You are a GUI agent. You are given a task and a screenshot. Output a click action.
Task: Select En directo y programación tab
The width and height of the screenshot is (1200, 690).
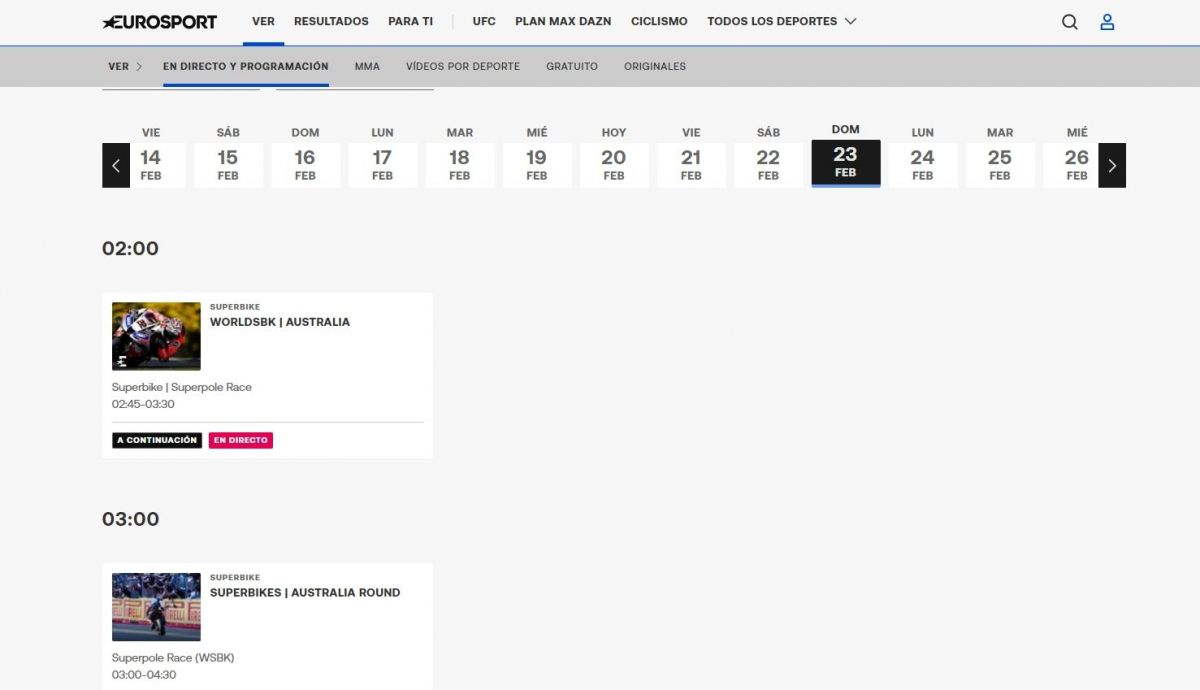[x=246, y=66]
